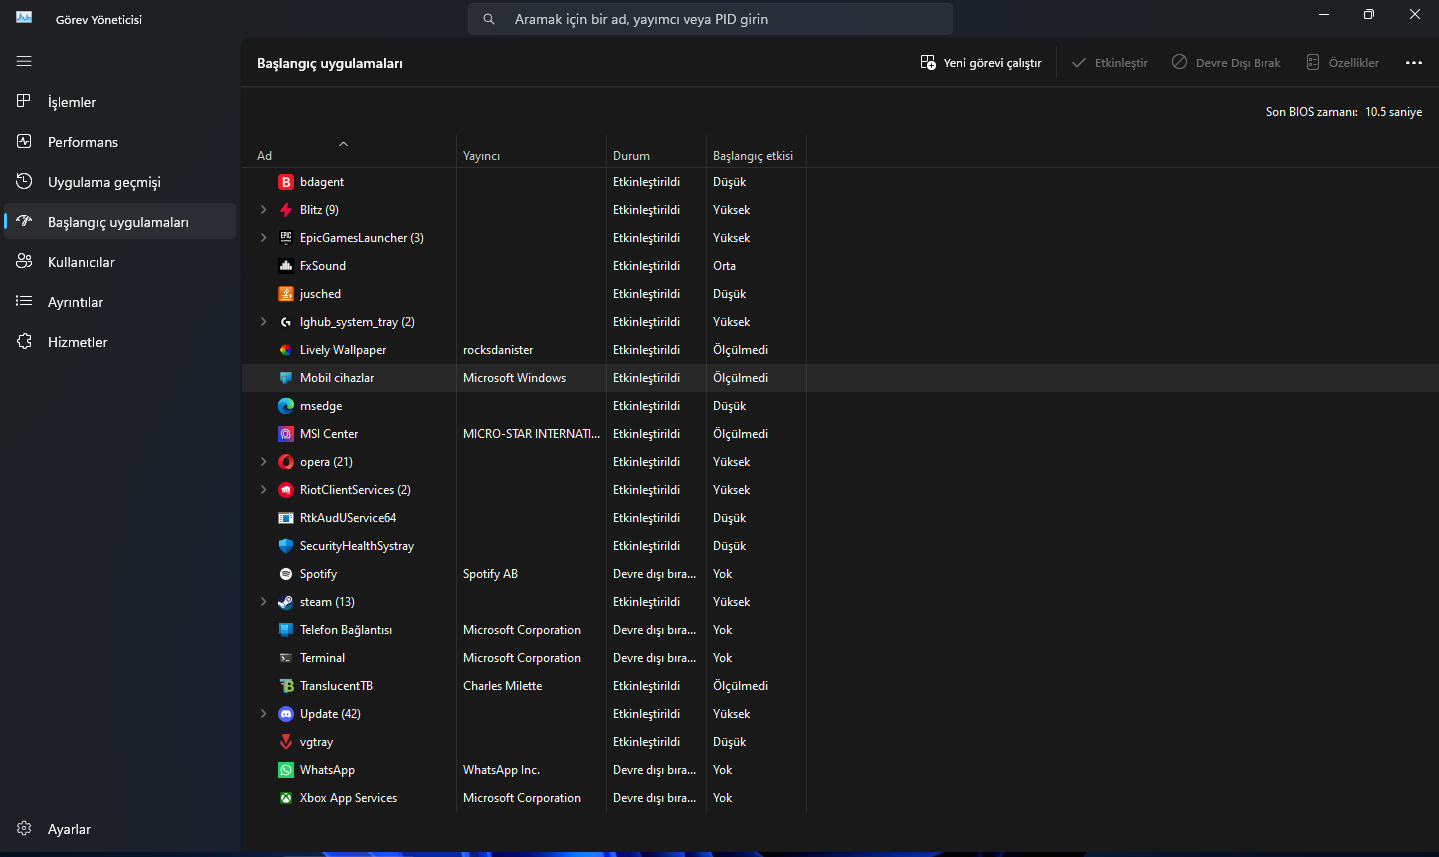Screen dimensions: 1439x857
Task: Sort by the Durum column header
Action: click(656, 152)
